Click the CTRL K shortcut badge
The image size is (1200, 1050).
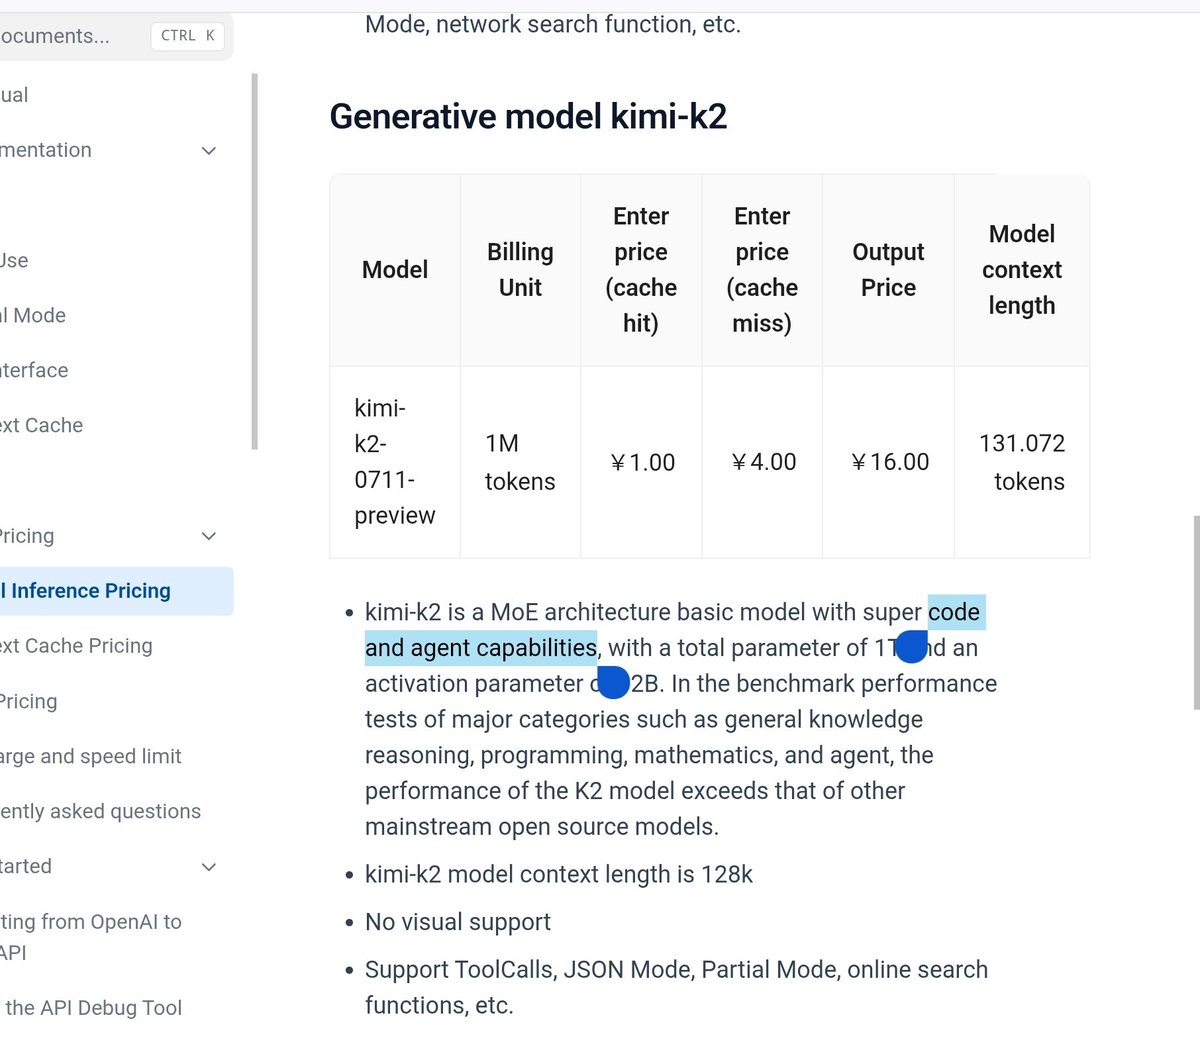[x=188, y=36]
